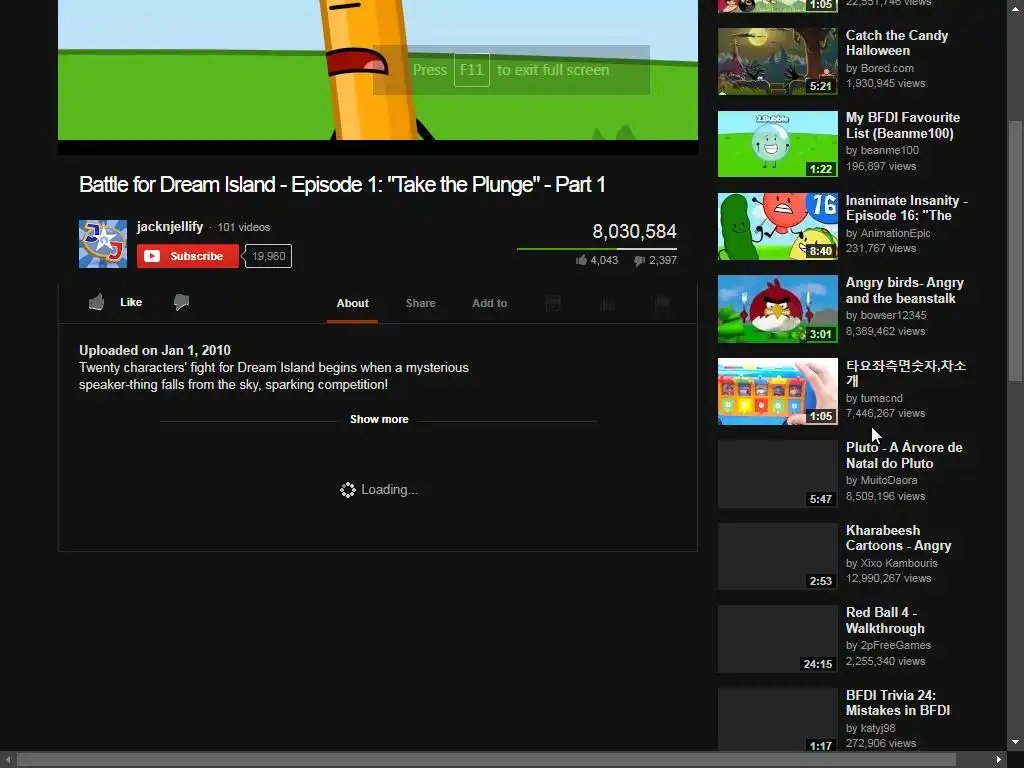Click the horizontal scrollbar thumb at the bottom
The height and width of the screenshot is (768, 1024).
pos(487,760)
